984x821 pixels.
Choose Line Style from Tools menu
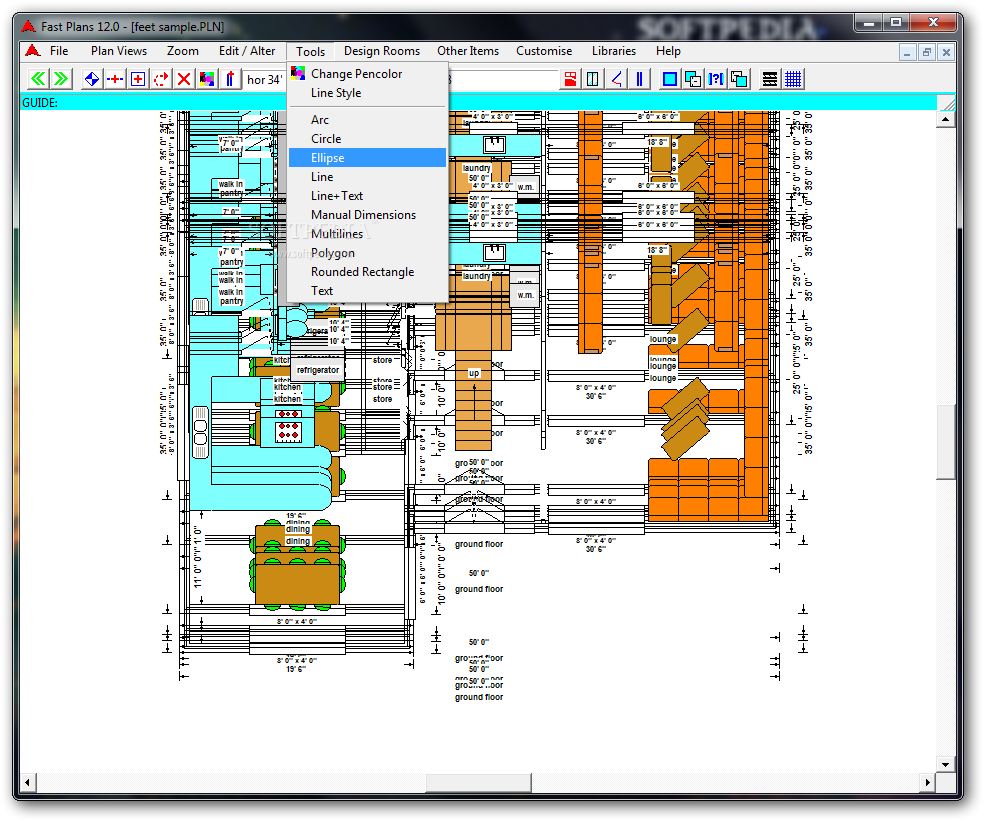click(x=368, y=93)
